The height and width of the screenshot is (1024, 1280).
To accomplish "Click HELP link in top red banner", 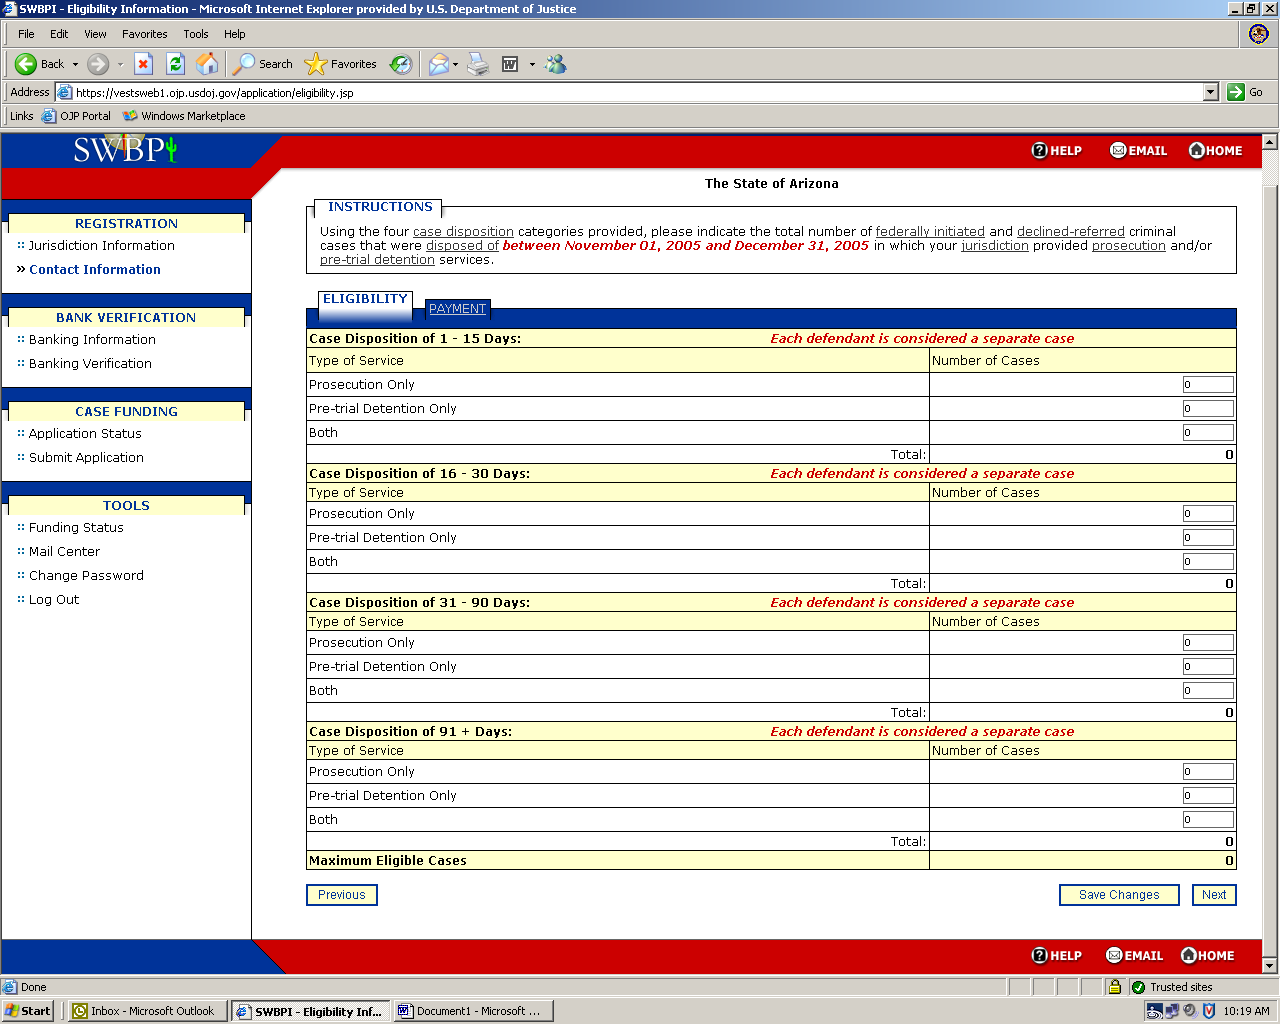I will coord(1056,151).
